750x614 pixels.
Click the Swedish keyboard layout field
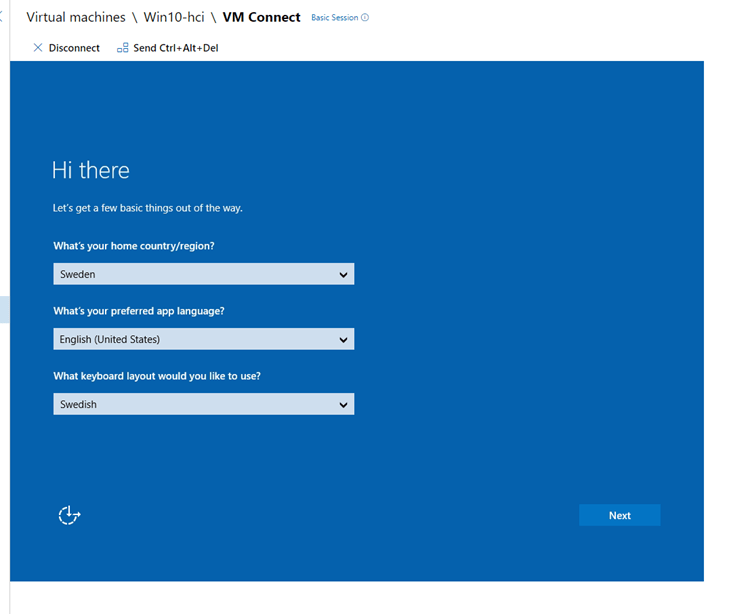coord(190,405)
